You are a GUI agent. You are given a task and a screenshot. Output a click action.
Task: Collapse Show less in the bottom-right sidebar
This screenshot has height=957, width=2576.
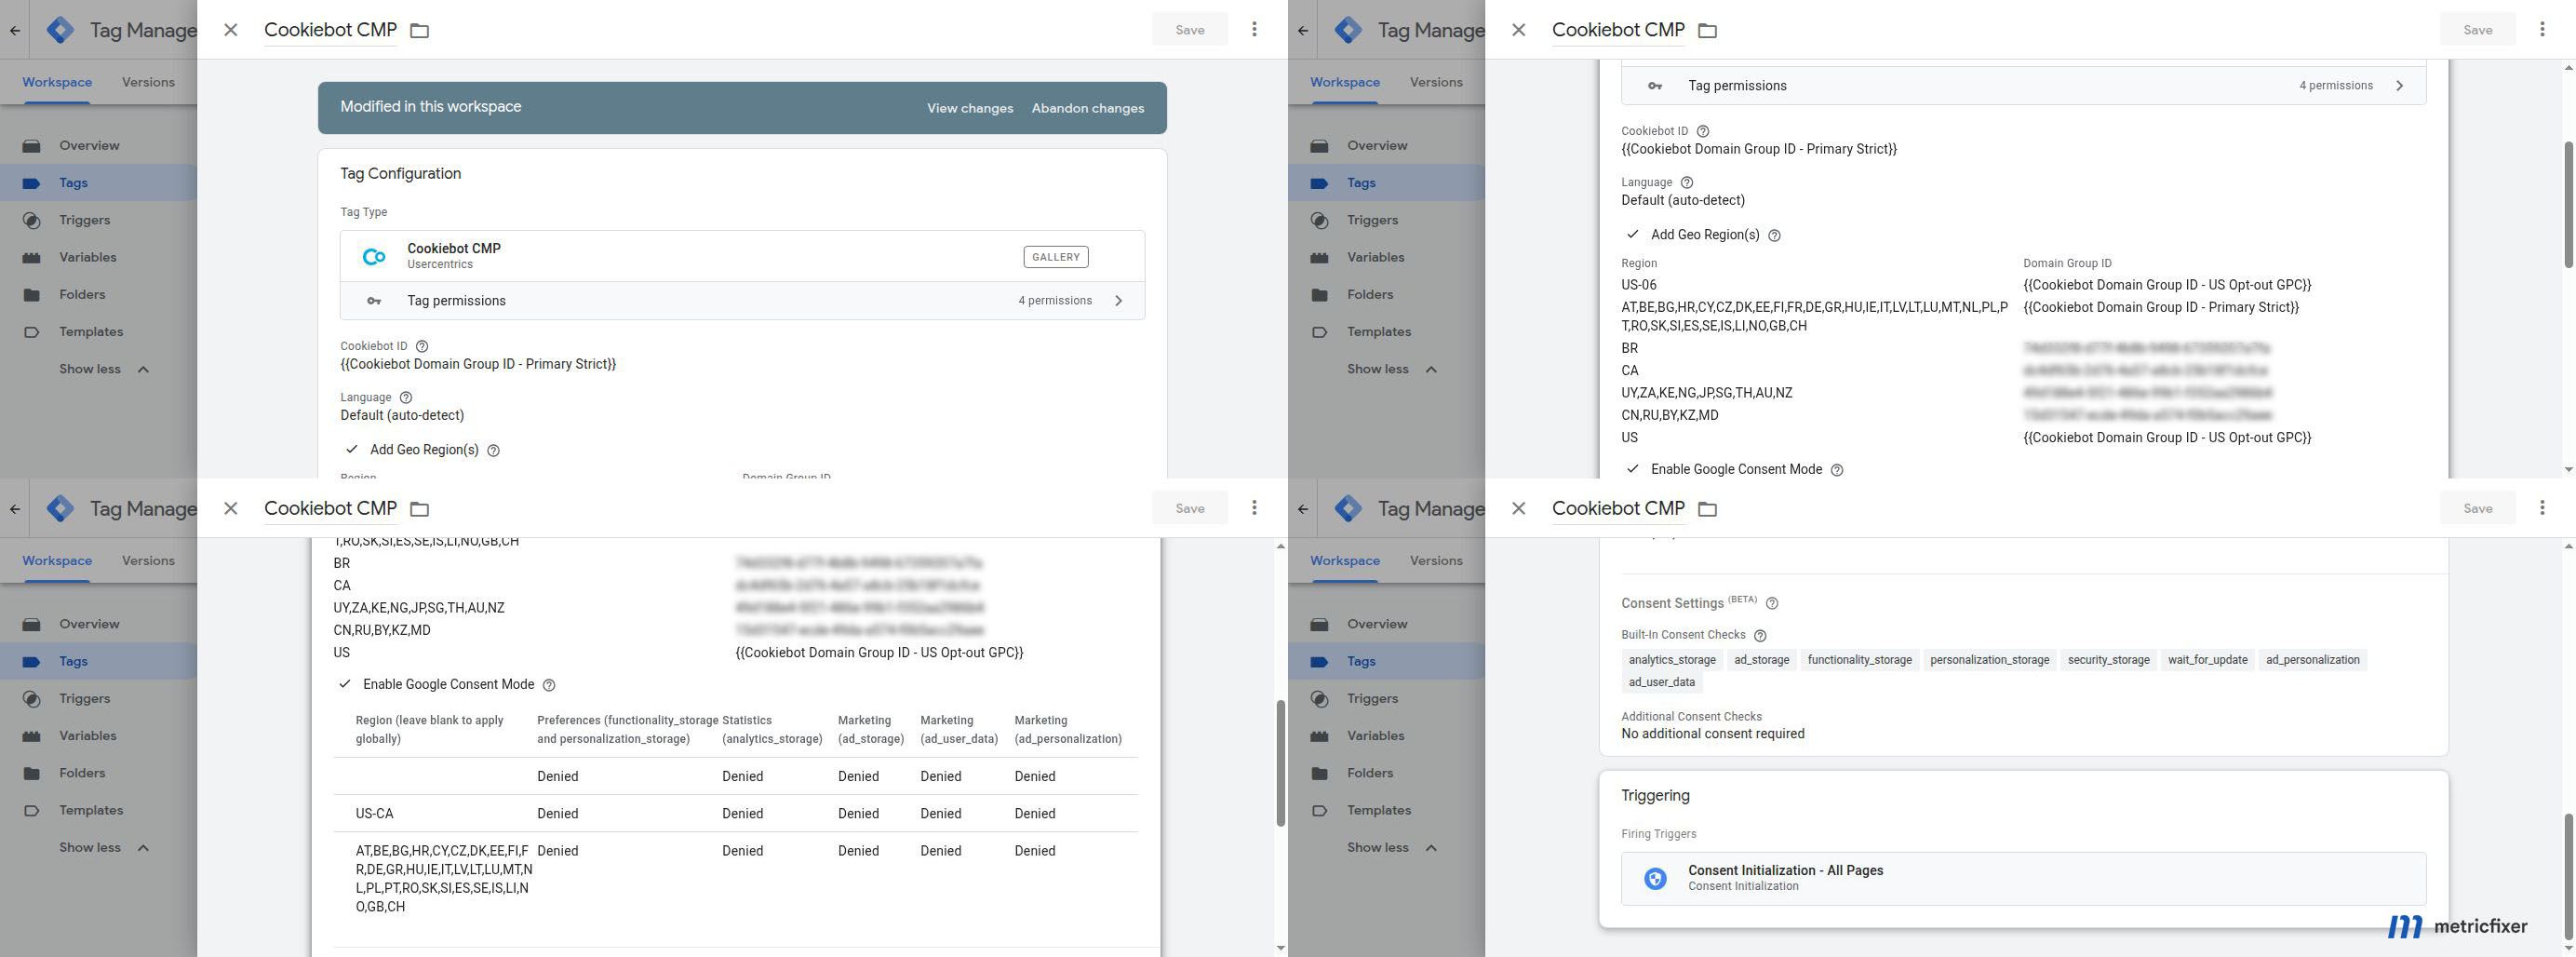[1391, 847]
